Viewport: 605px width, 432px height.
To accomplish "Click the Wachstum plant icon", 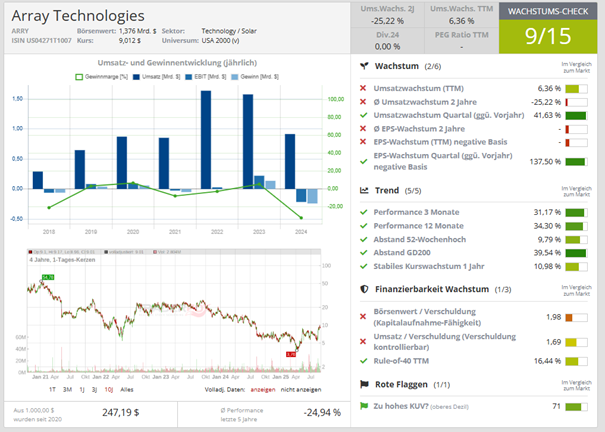I will point(364,66).
